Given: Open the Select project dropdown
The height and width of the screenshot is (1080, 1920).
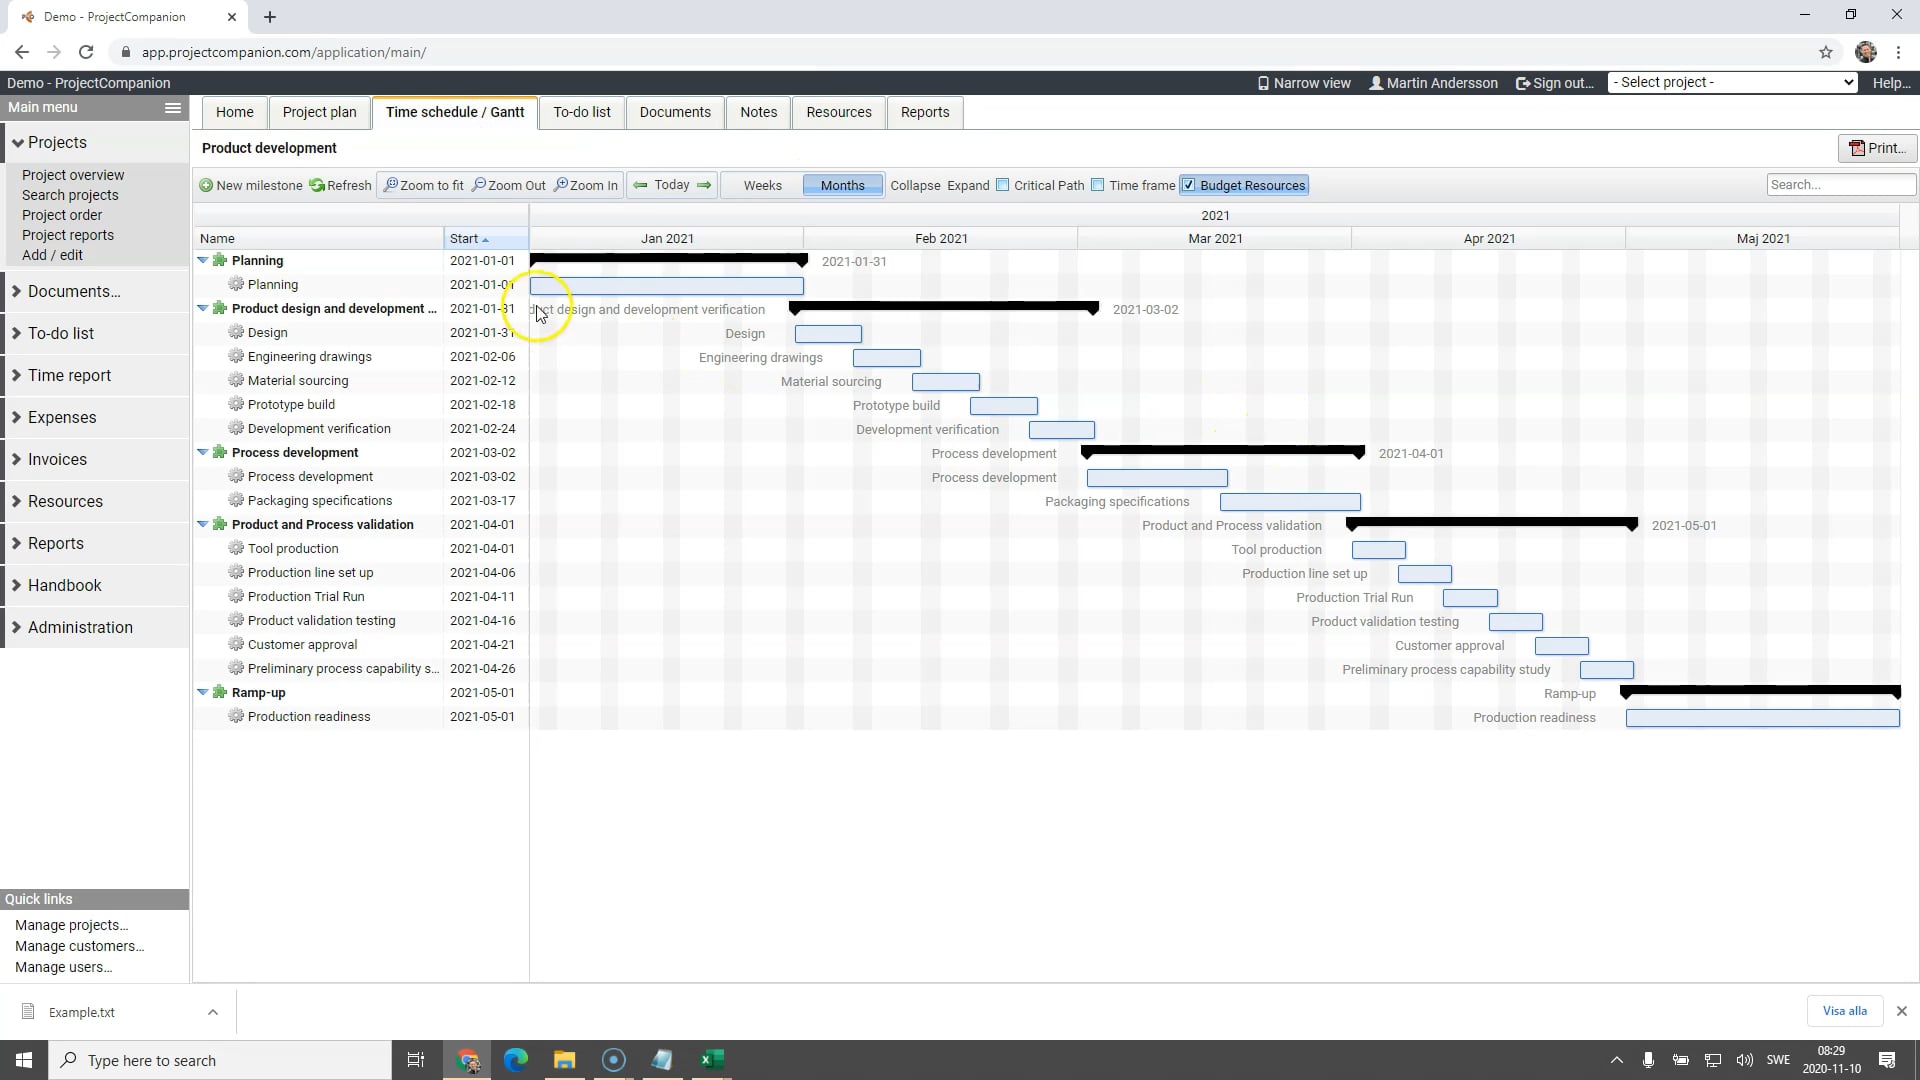Looking at the screenshot, I should pyautogui.click(x=1732, y=83).
